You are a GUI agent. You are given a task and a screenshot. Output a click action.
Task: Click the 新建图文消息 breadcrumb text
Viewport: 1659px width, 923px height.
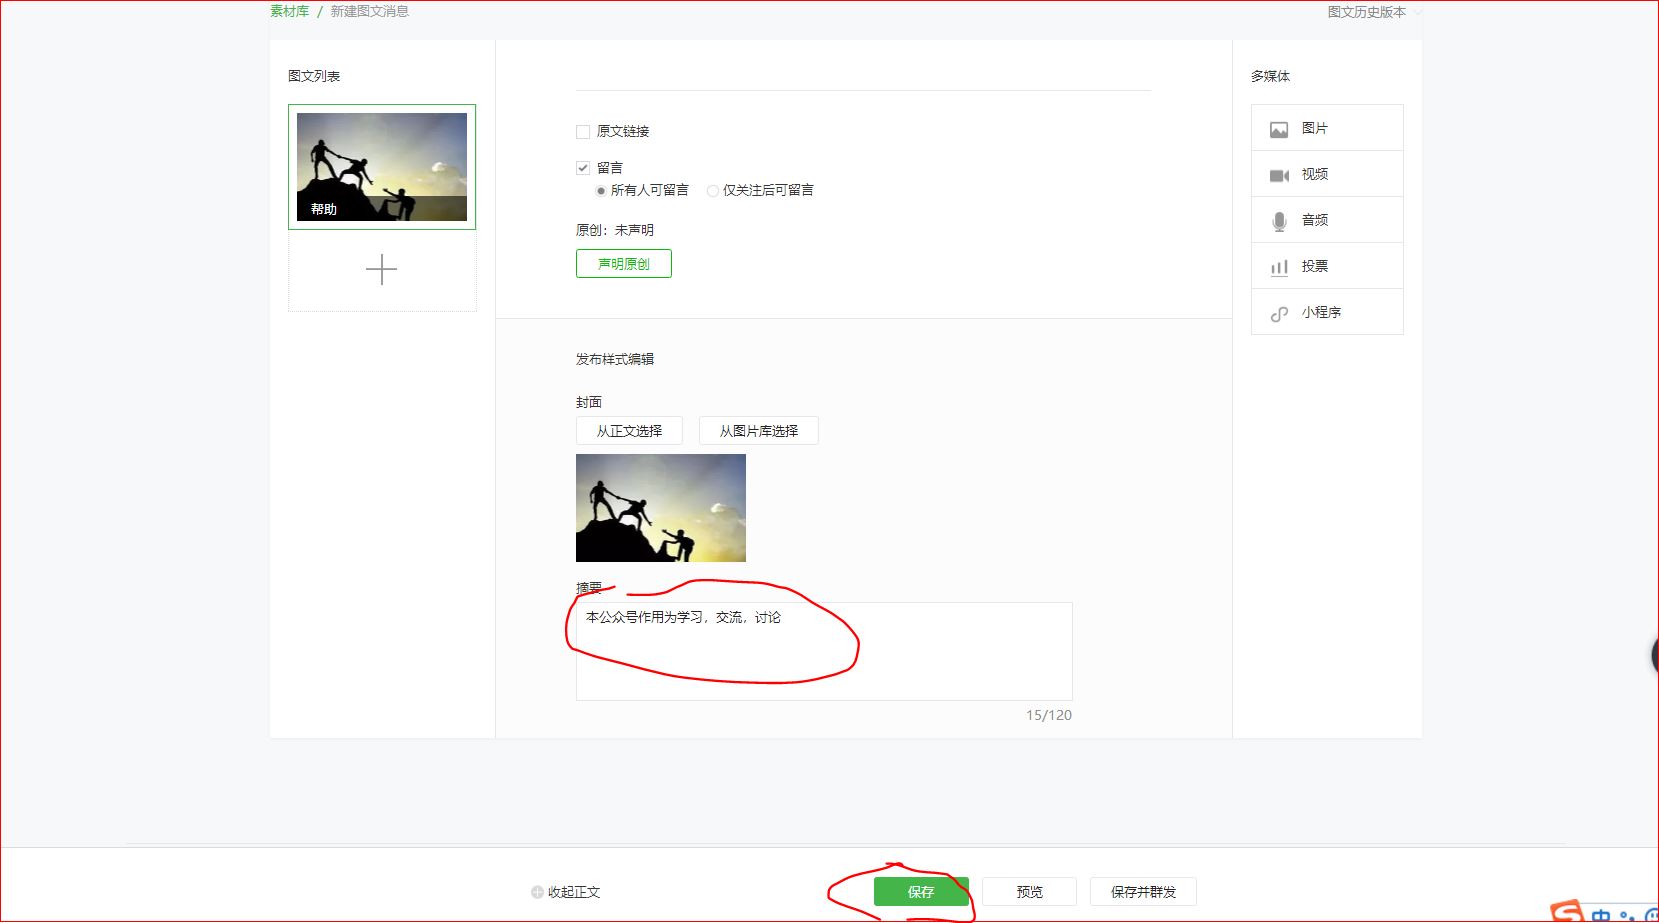pos(370,11)
